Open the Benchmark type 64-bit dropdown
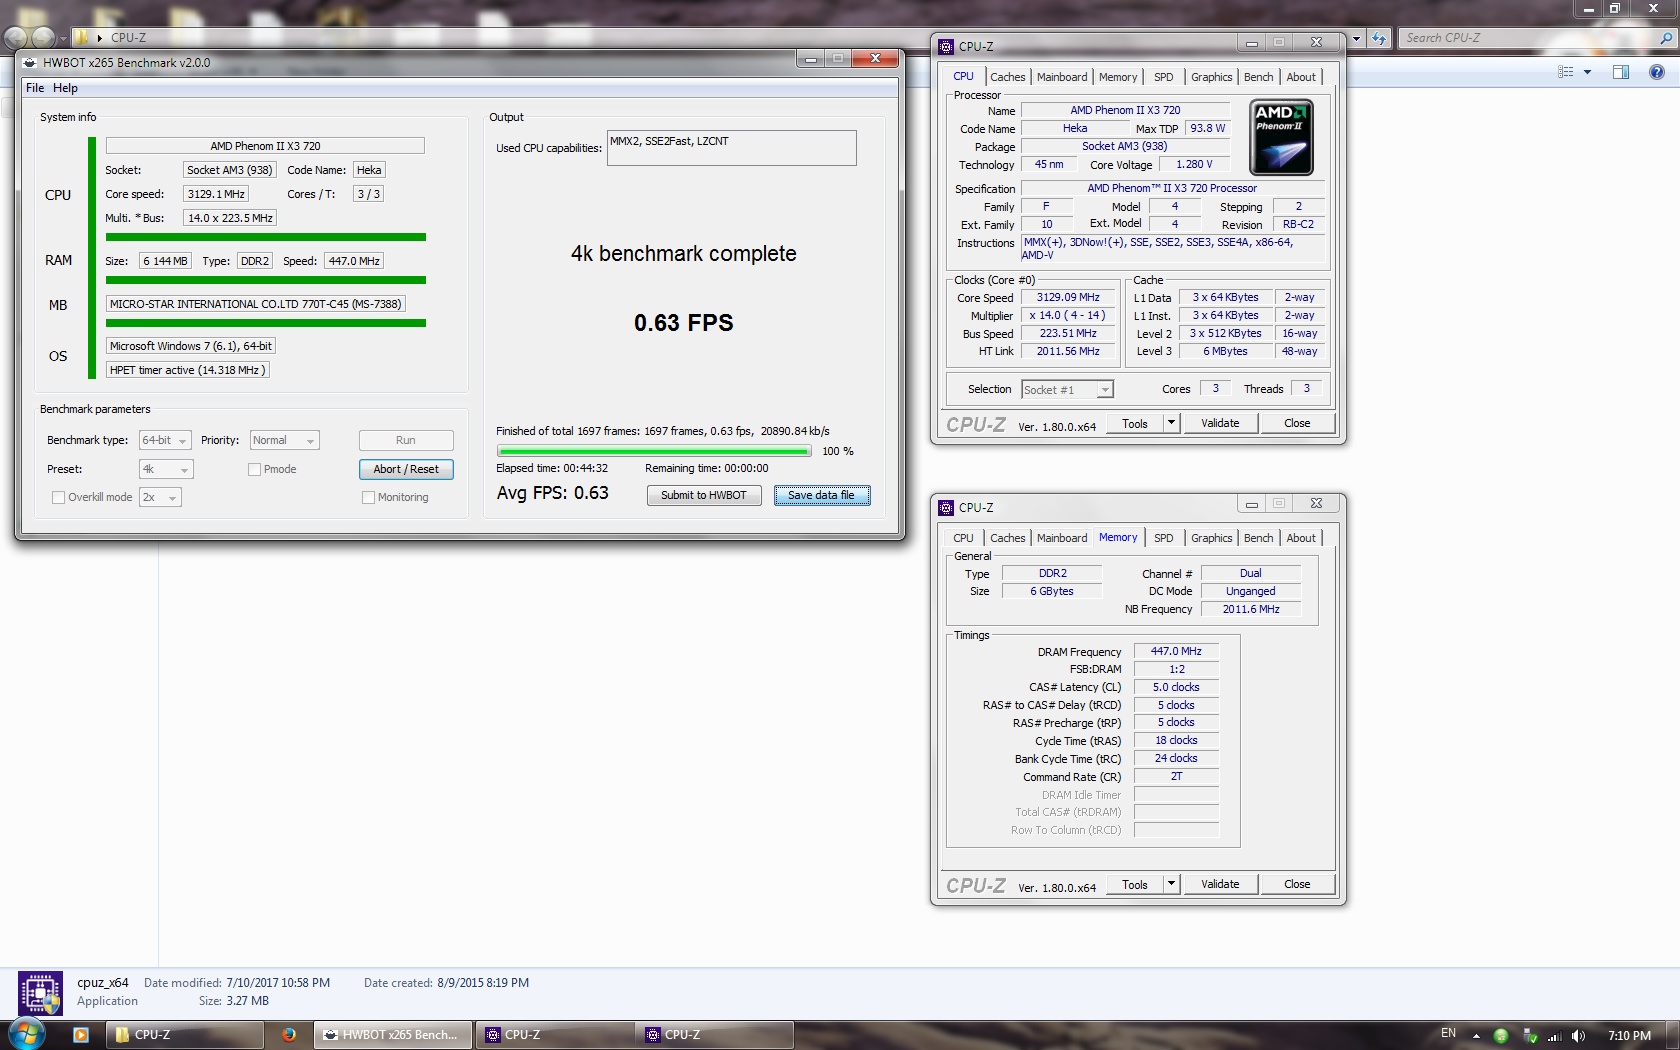This screenshot has height=1050, width=1680. [165, 440]
